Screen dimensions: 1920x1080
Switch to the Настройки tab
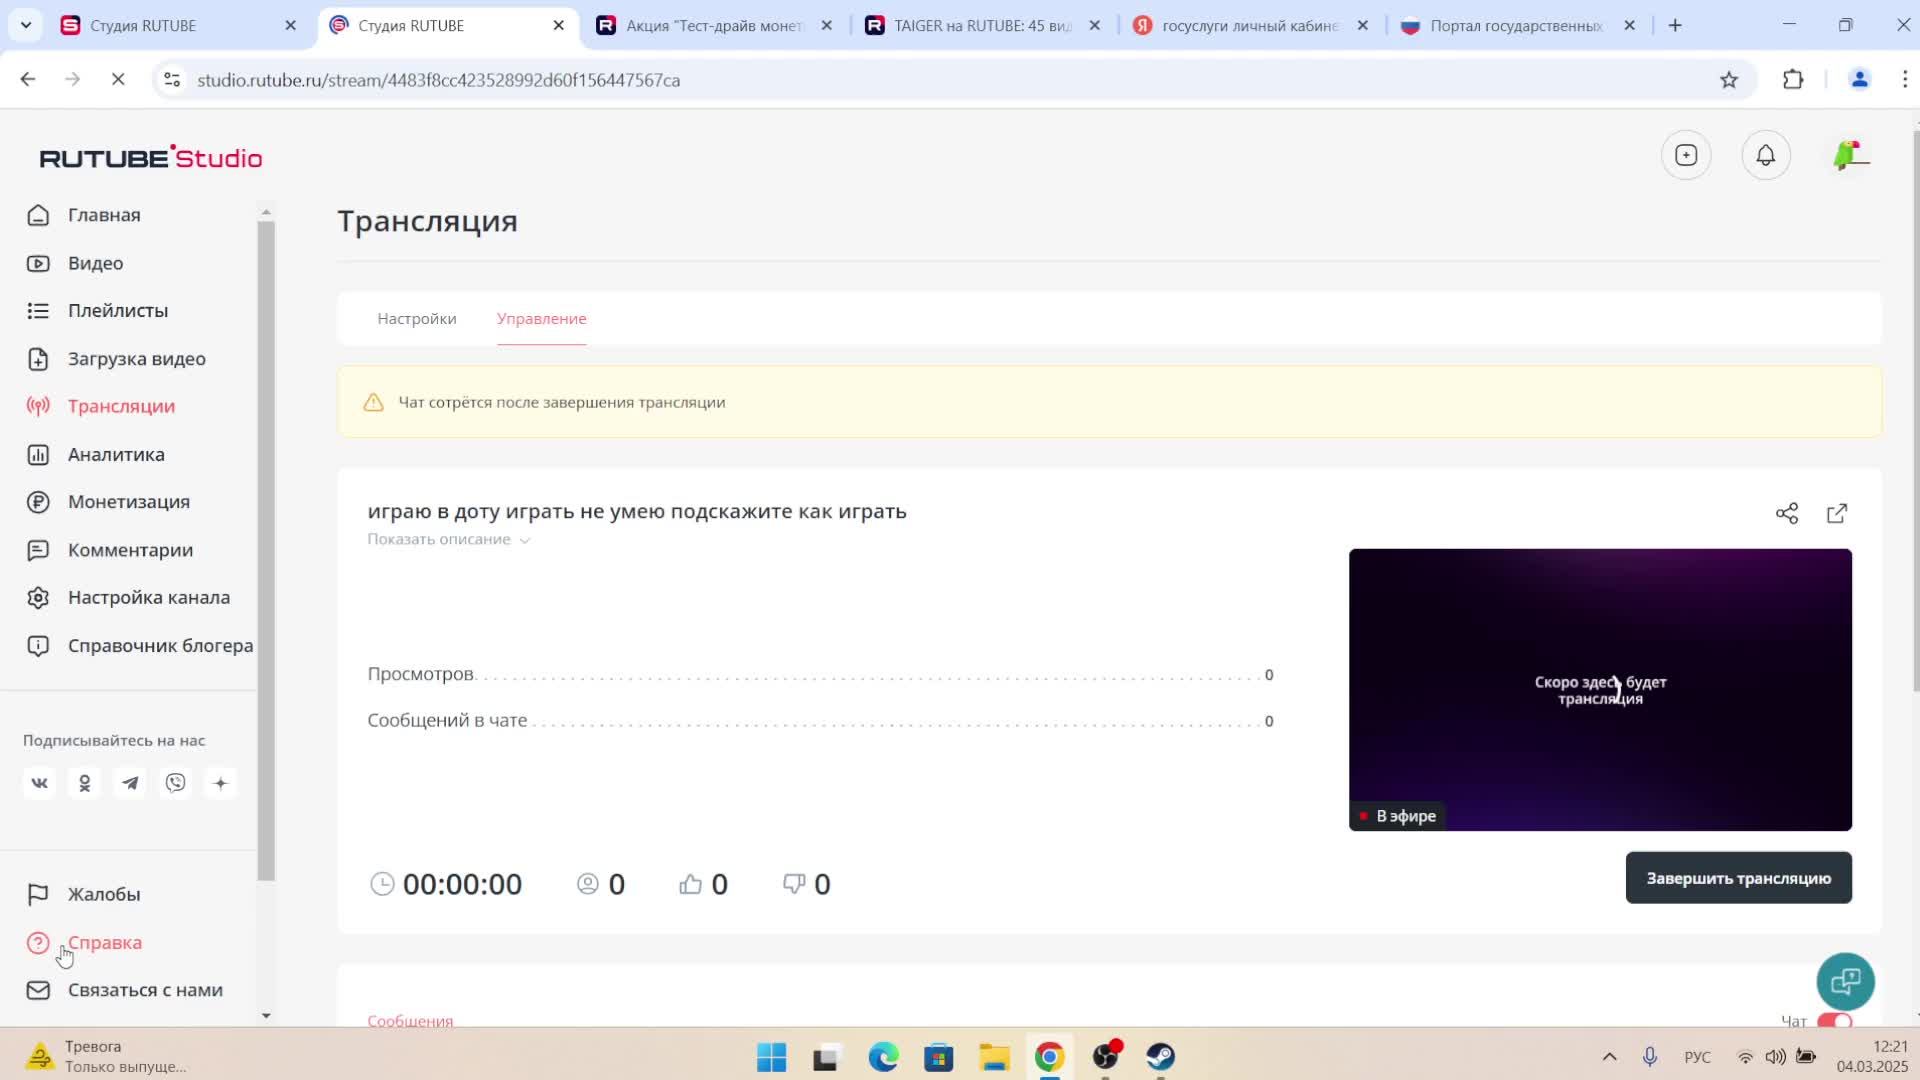tap(416, 319)
